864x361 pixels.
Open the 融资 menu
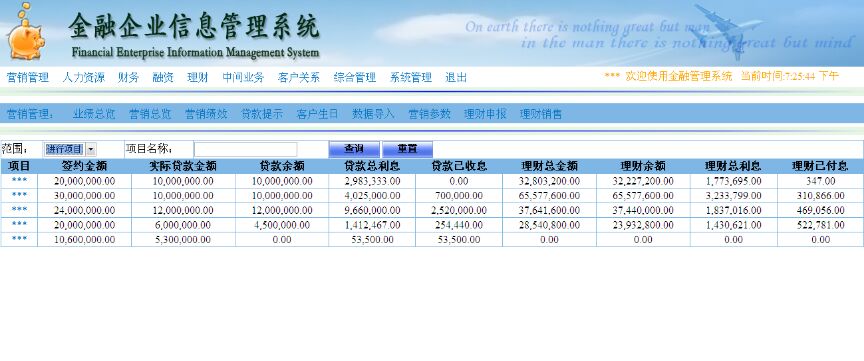coord(163,78)
